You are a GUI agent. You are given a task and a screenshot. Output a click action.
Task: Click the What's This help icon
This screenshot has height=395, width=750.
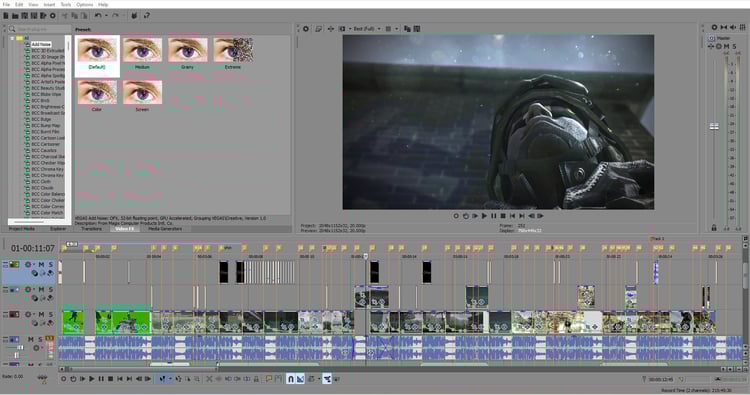coord(147,16)
